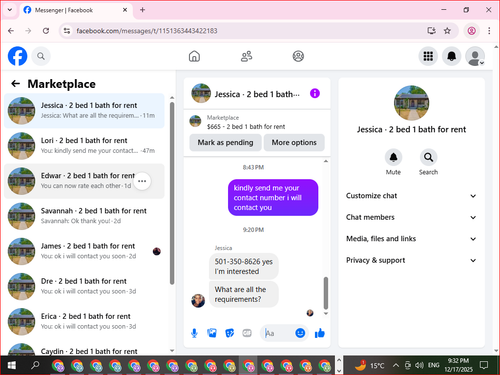Show hidden system tray icons chevron

[x=396, y=365]
